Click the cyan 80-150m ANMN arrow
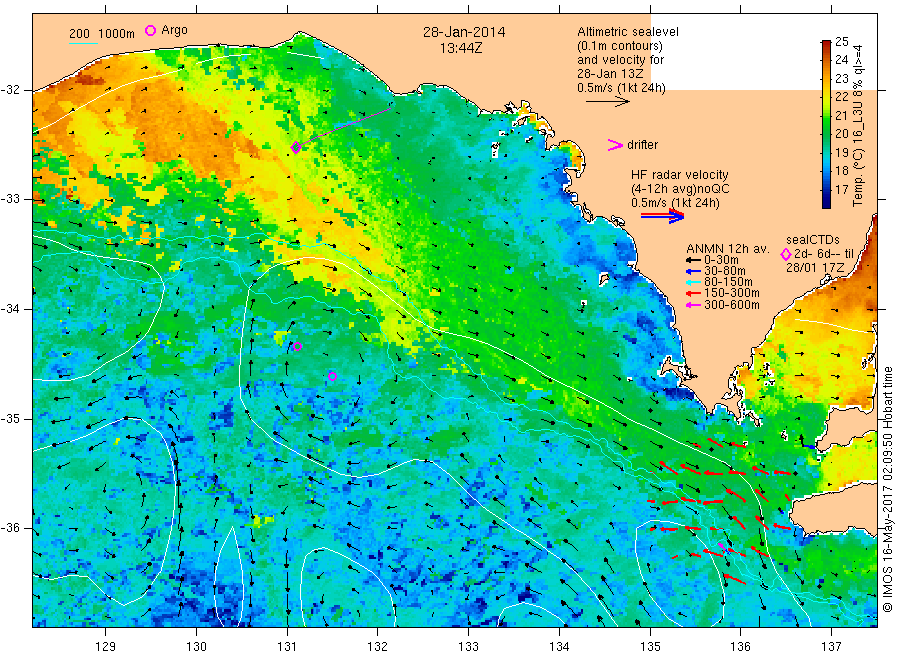Screen dimensions: 900x660 pyautogui.click(x=693, y=282)
